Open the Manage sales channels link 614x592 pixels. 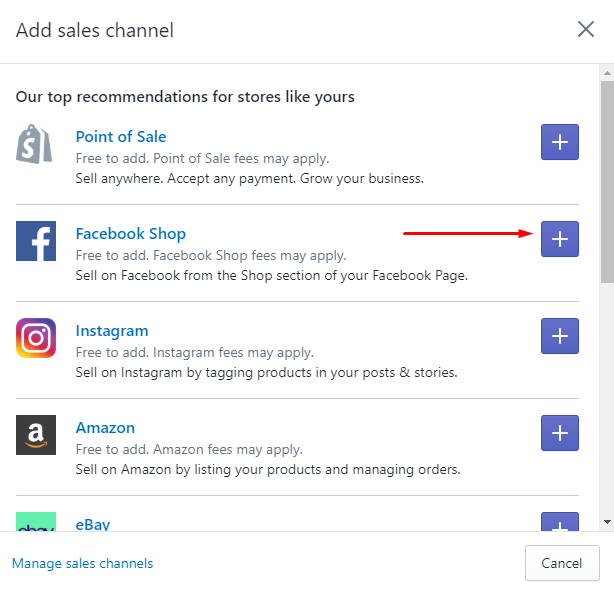pyautogui.click(x=82, y=563)
